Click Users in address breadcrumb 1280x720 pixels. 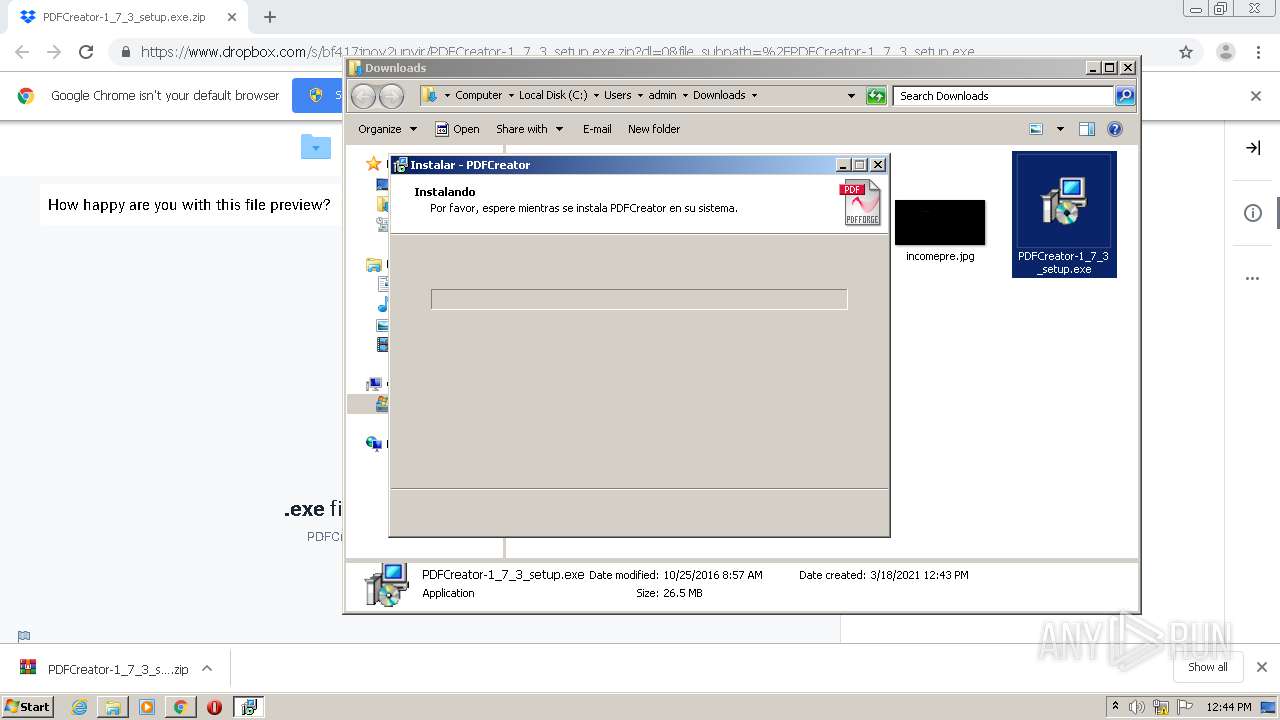tap(617, 96)
